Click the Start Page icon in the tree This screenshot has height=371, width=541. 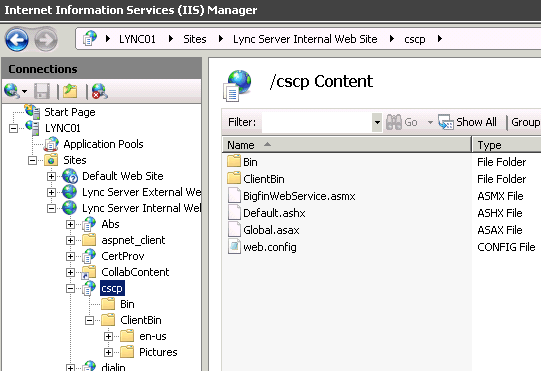point(32,112)
